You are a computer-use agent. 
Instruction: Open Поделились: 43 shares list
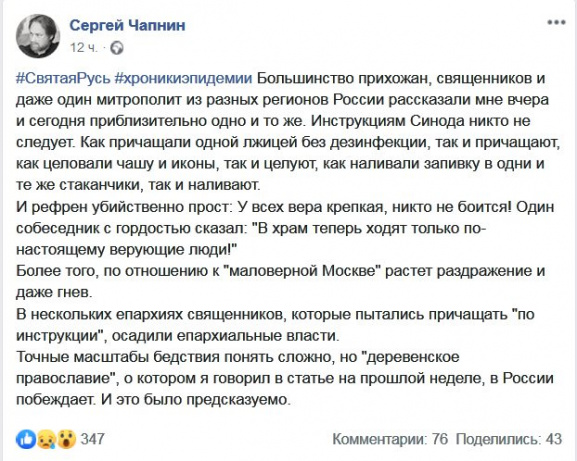509,439
